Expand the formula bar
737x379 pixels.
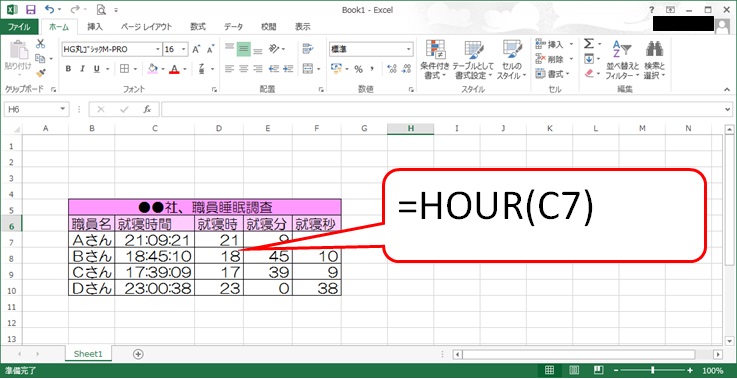728,109
